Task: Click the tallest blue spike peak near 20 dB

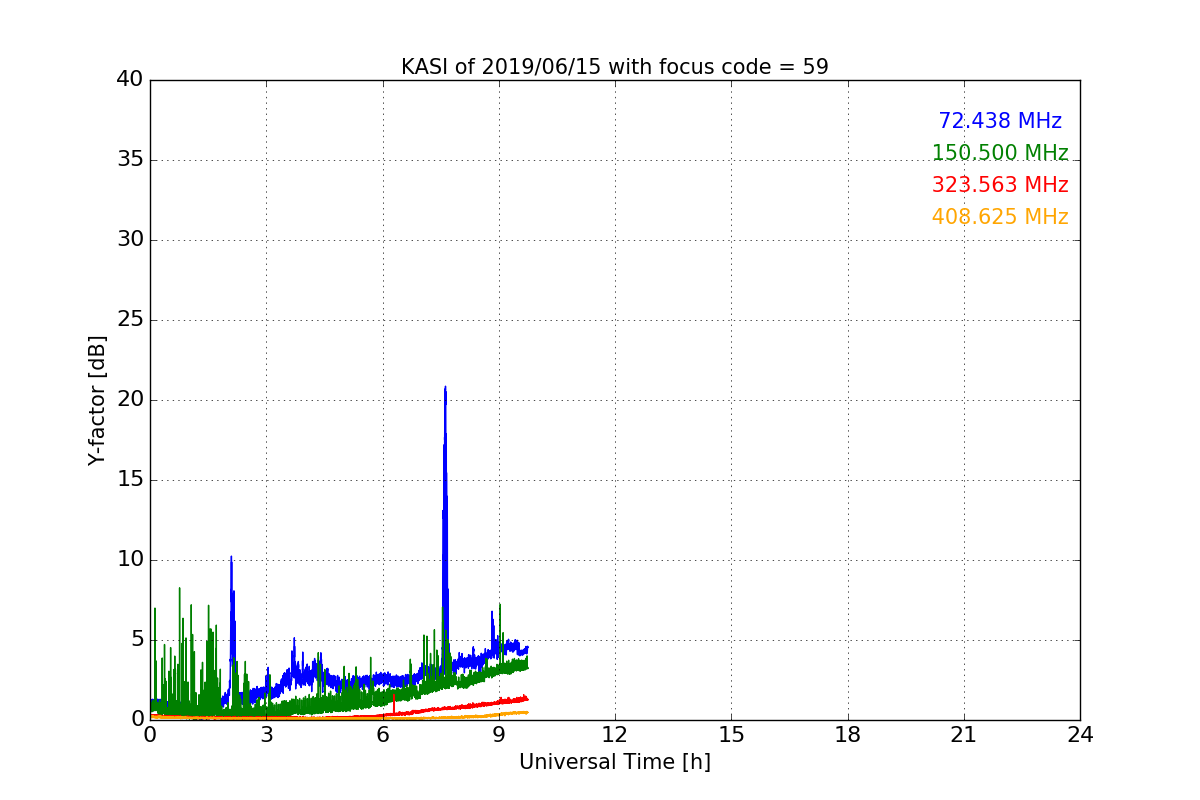Action: coord(445,388)
